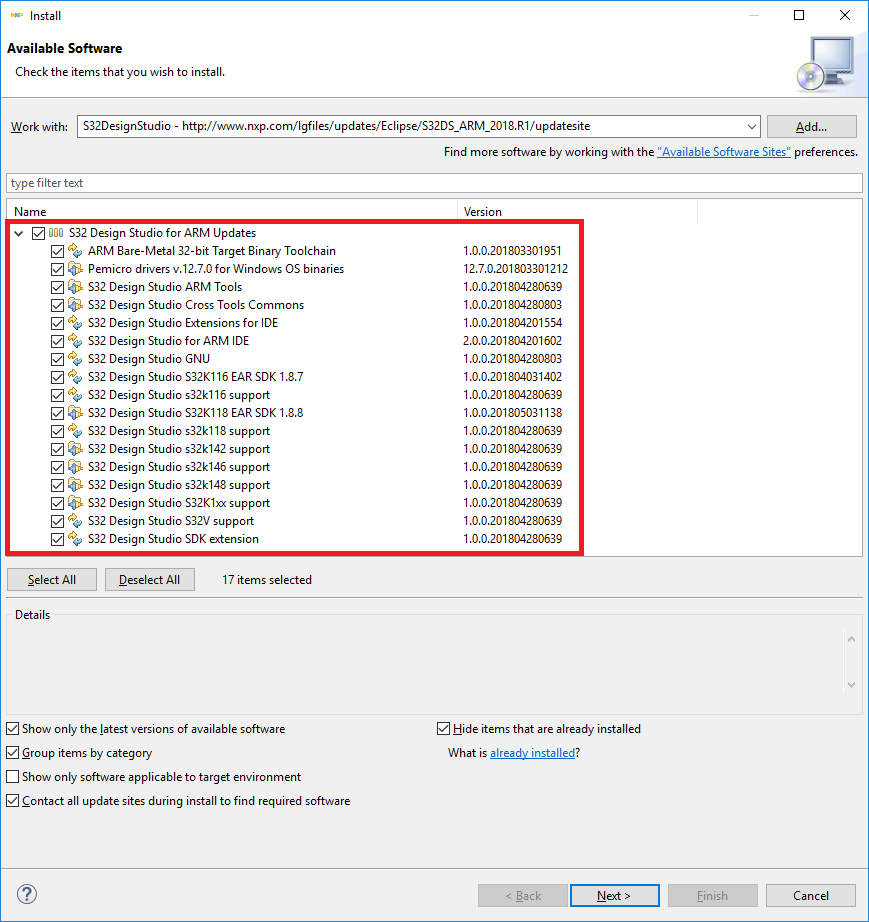
Task: Click the feature icon for S32 Design Studio Extensions for IDE
Action: [75, 323]
